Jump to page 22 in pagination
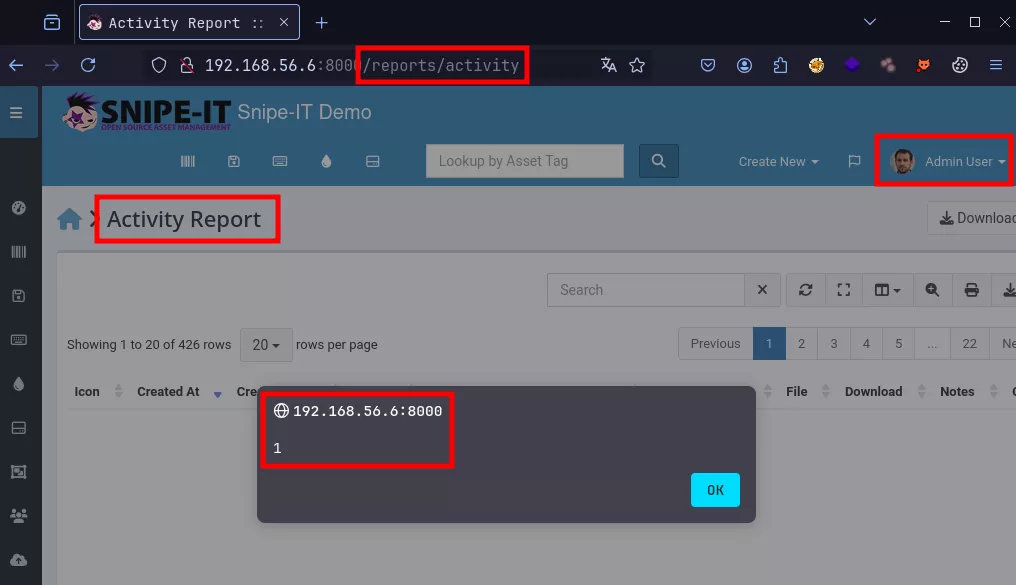 tap(969, 344)
